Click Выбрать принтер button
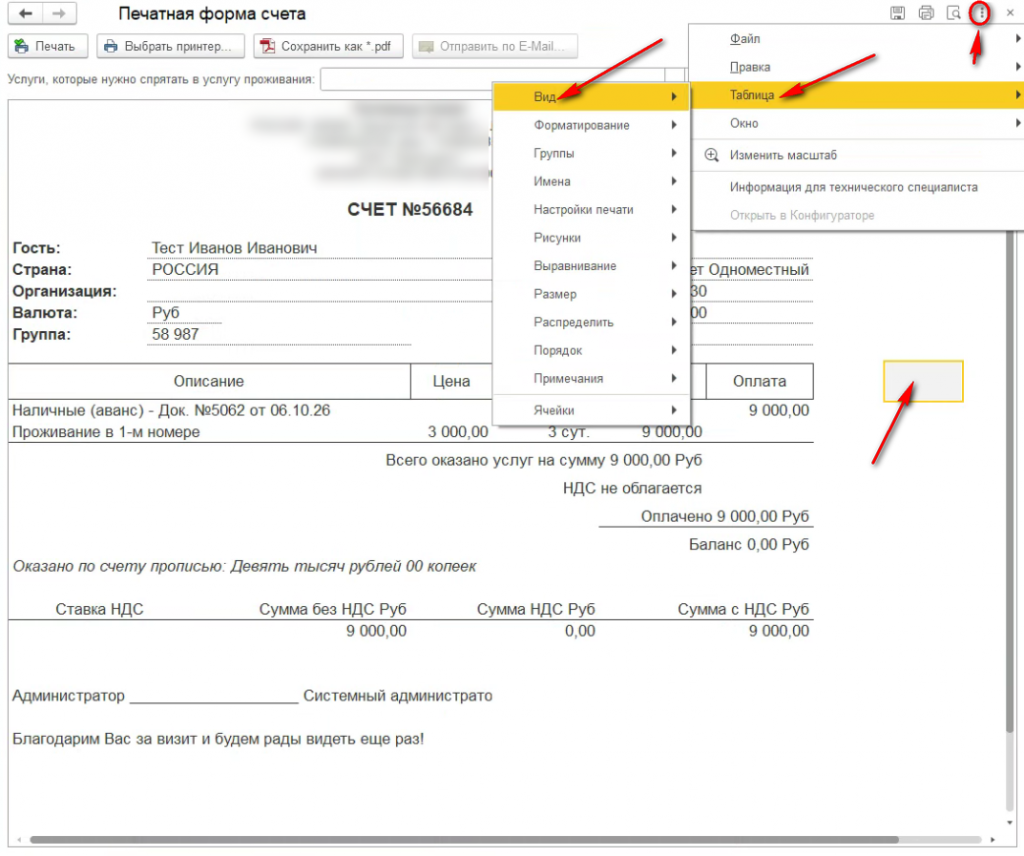 coord(170,46)
